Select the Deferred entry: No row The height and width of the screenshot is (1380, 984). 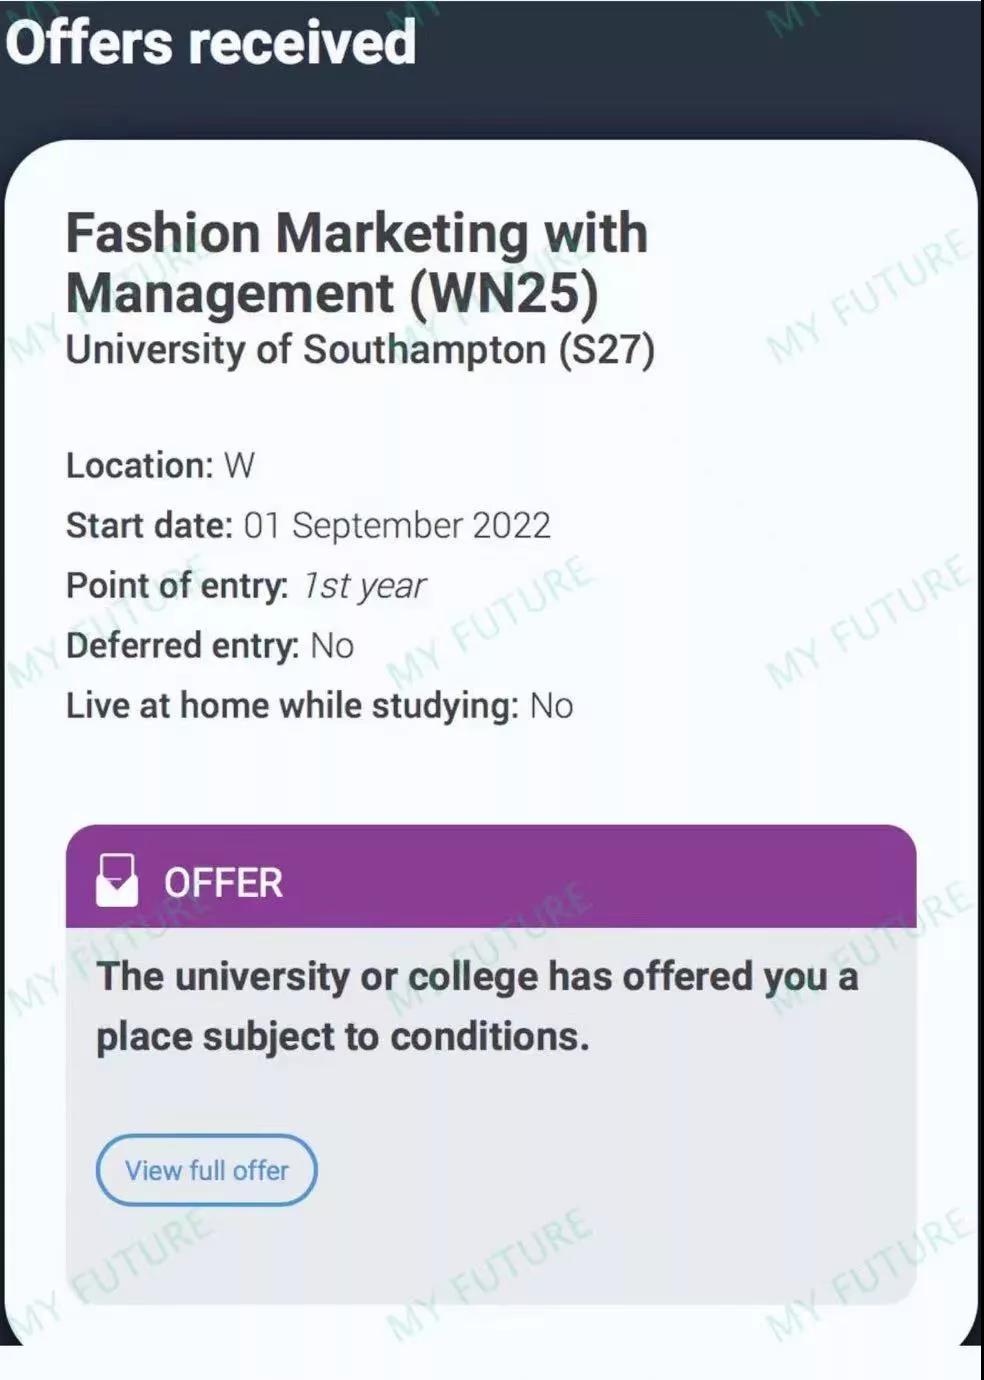(x=210, y=645)
